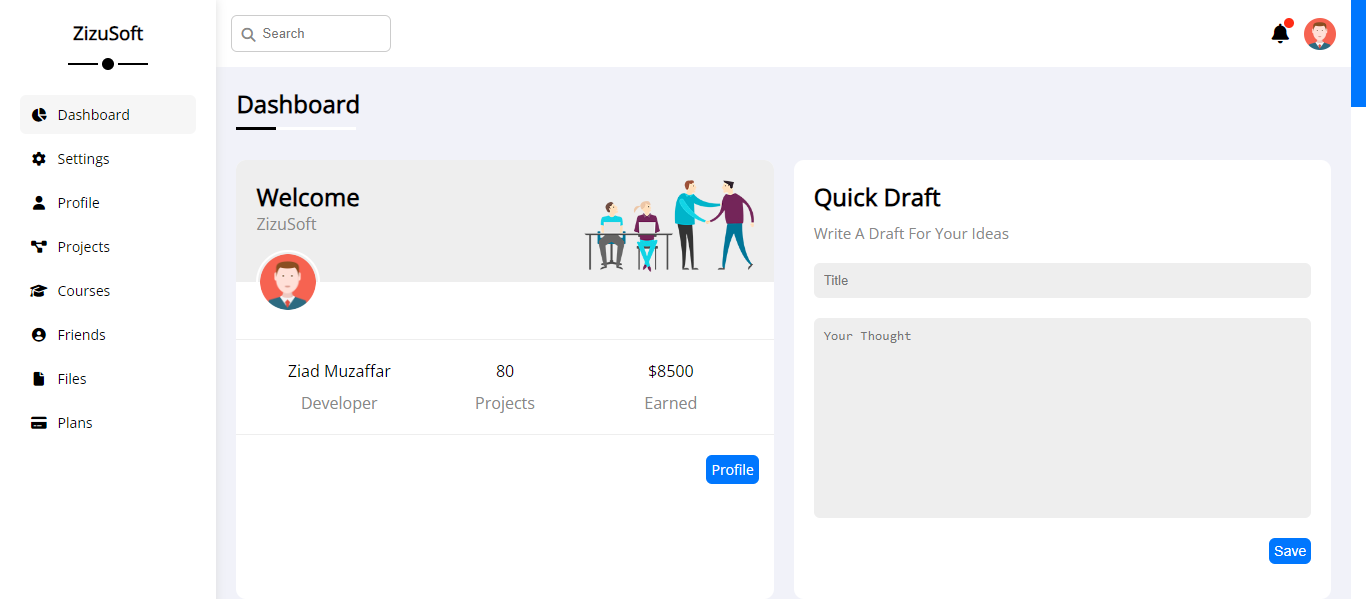Screen dimensions: 1366x599
Task: Click the Settings gear icon in sidebar
Action: click(39, 159)
